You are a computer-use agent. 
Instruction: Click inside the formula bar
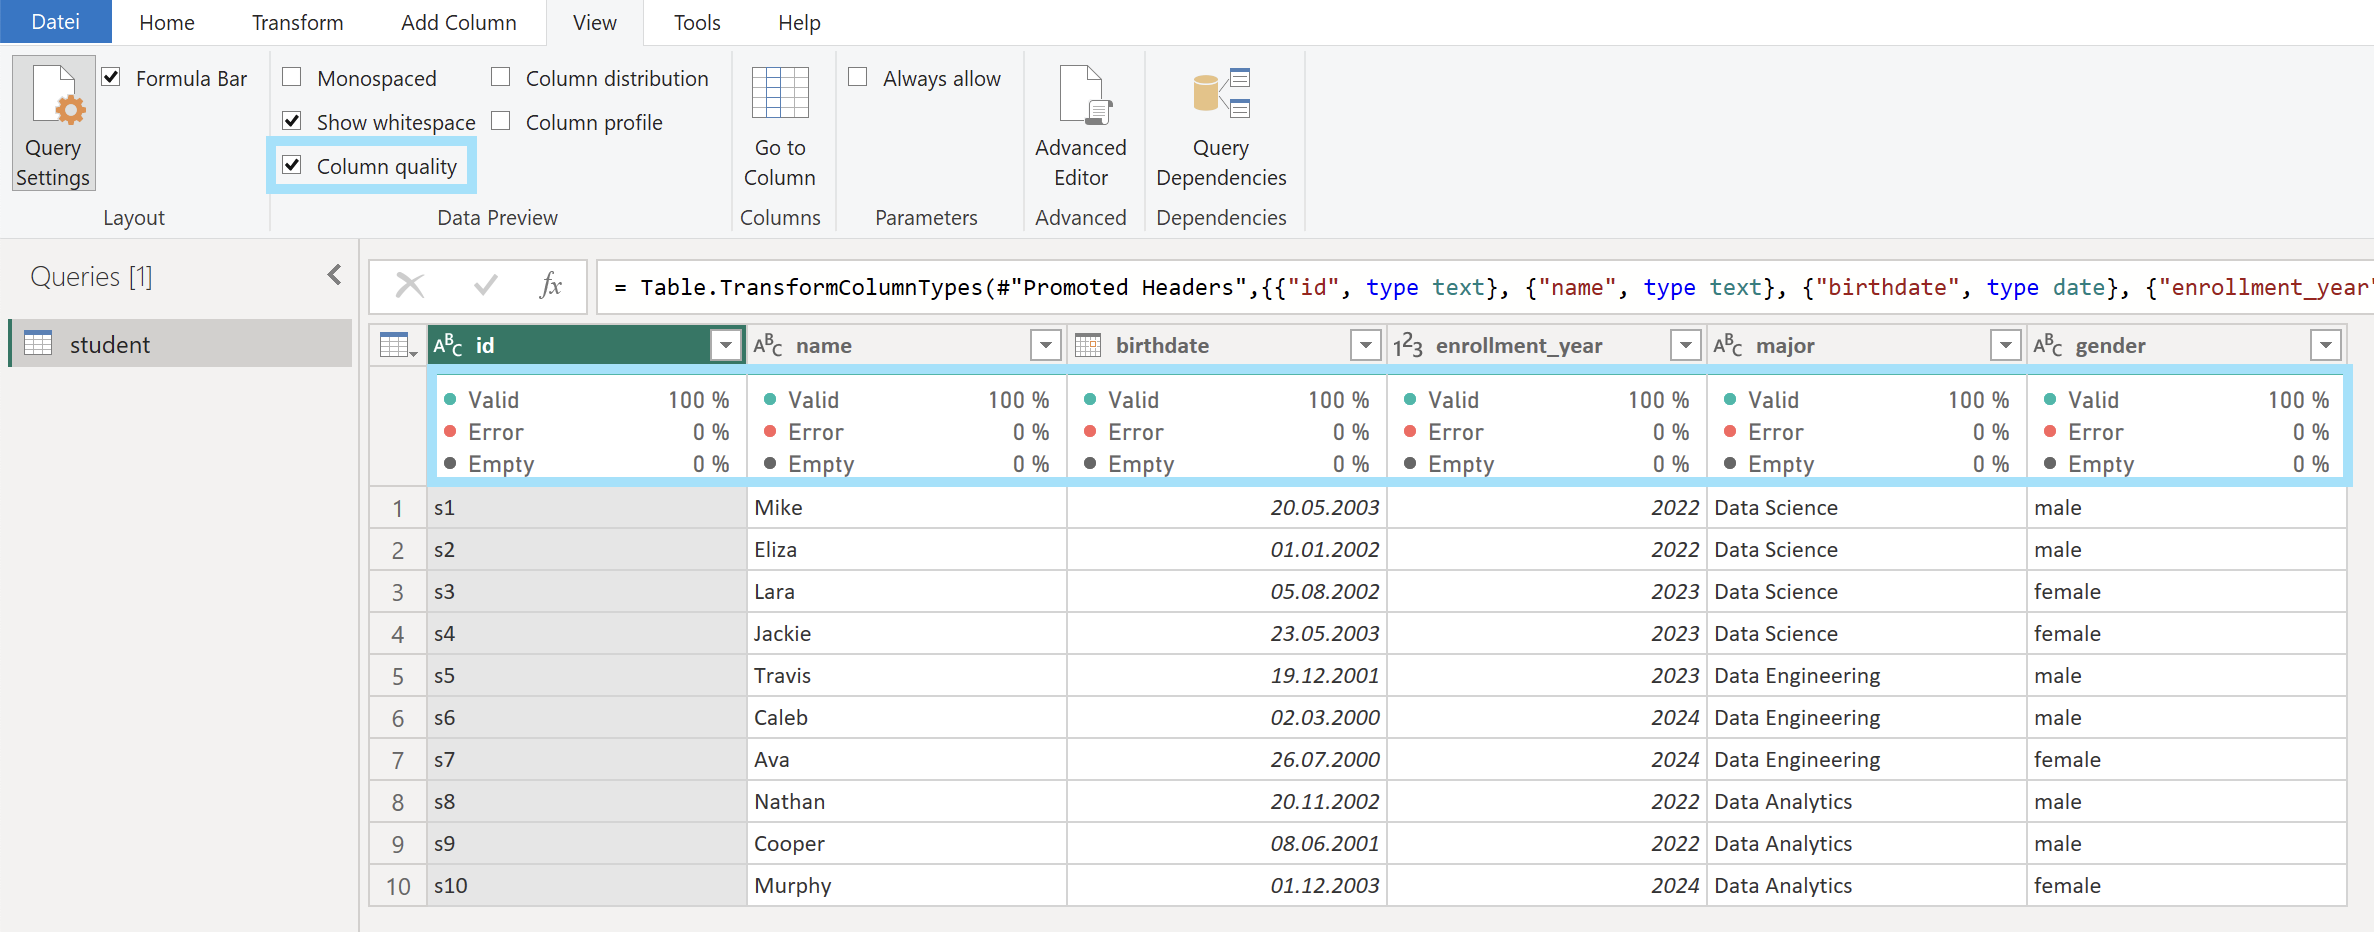tap(1400, 286)
